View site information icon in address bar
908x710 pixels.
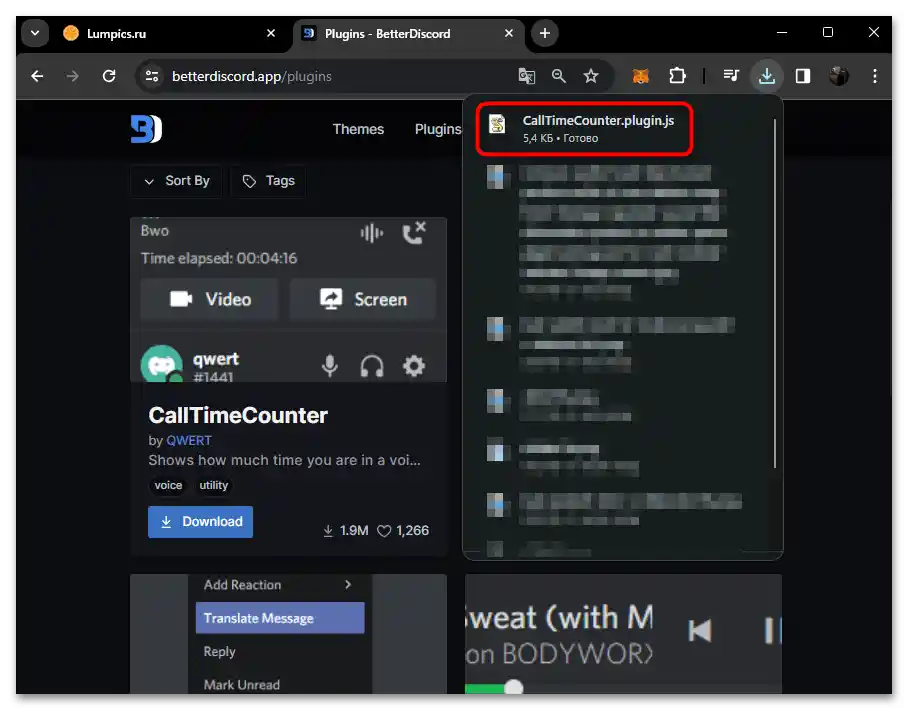coord(152,76)
